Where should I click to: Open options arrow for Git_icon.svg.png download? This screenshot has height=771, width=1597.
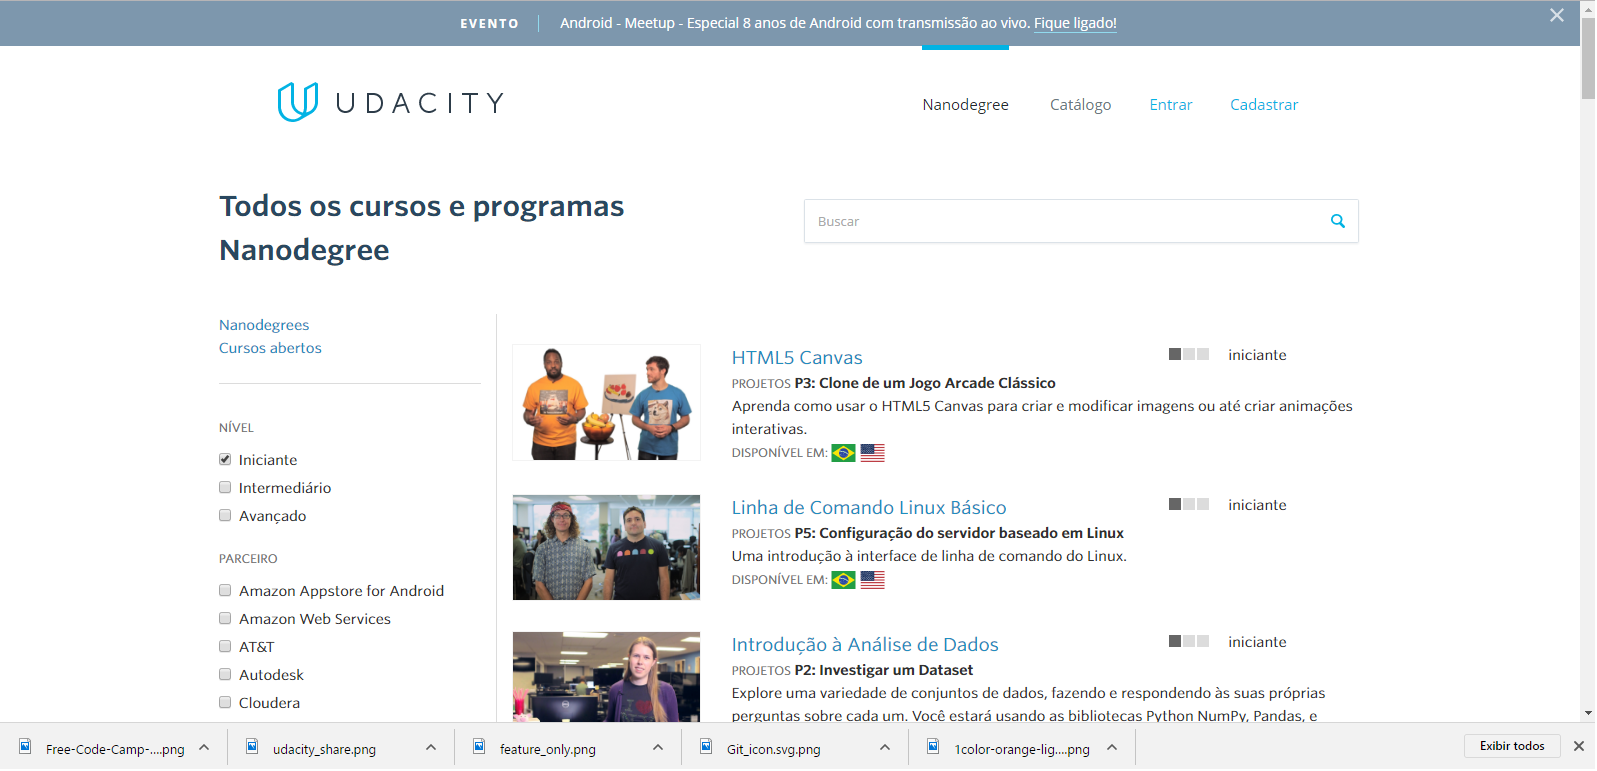(885, 747)
